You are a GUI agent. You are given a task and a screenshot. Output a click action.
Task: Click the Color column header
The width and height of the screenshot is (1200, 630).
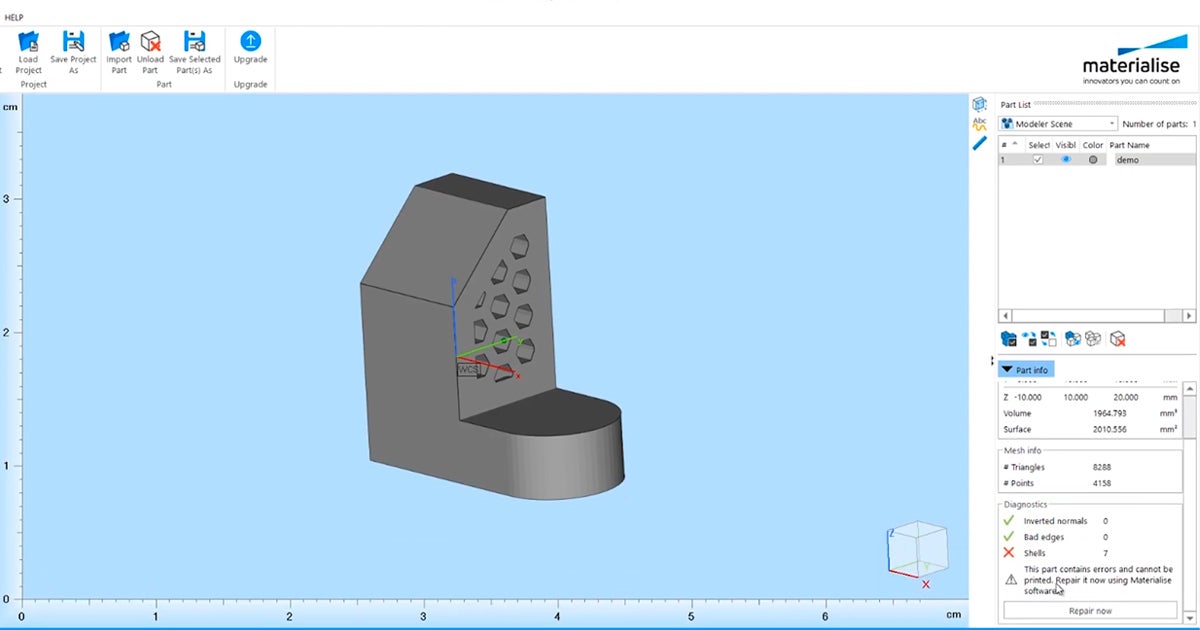[1092, 145]
